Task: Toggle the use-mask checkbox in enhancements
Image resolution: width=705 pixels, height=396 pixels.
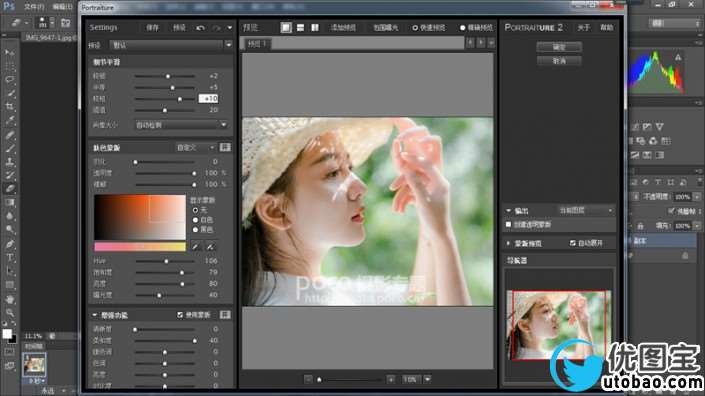Action: [x=180, y=315]
